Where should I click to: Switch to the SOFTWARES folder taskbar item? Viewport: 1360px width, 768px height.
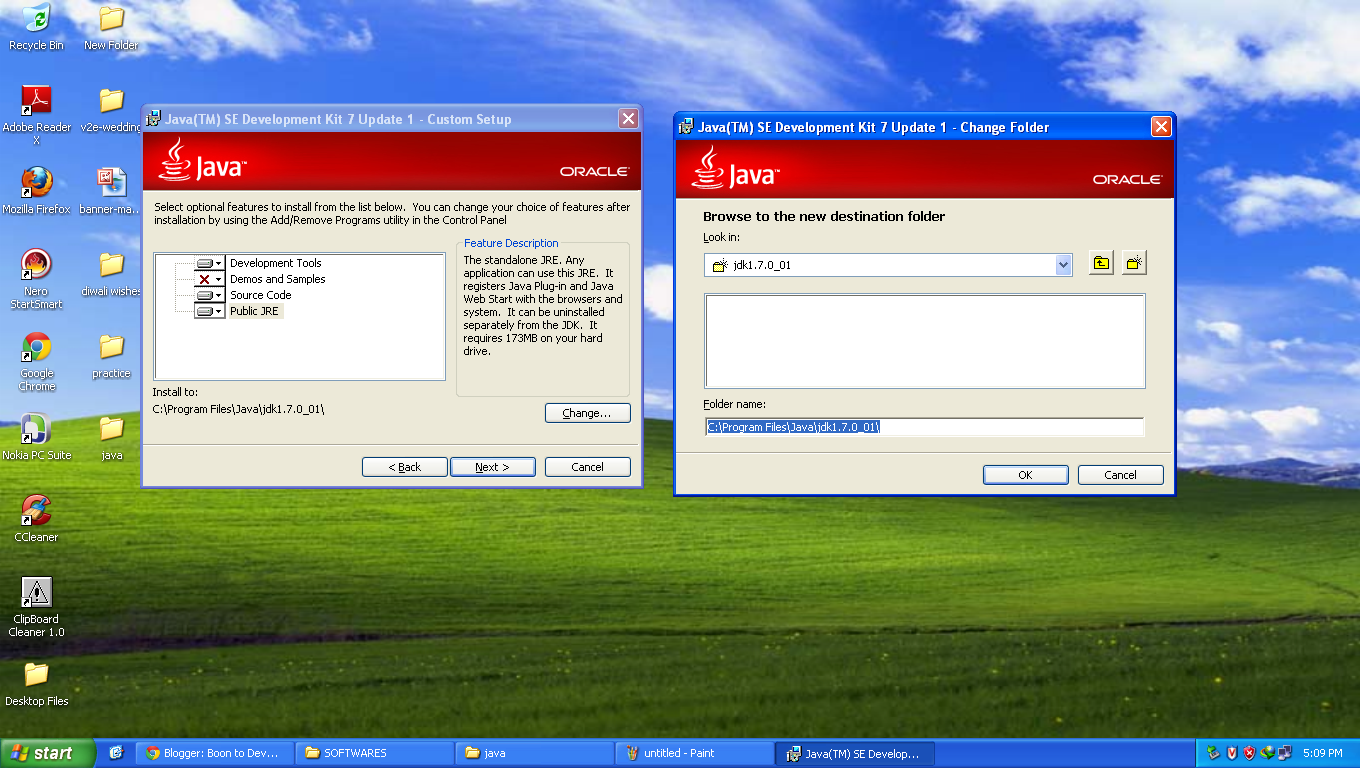pos(375,753)
